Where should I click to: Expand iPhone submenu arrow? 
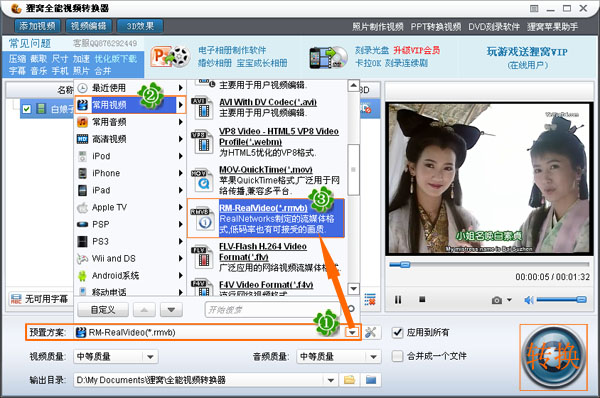click(x=181, y=173)
